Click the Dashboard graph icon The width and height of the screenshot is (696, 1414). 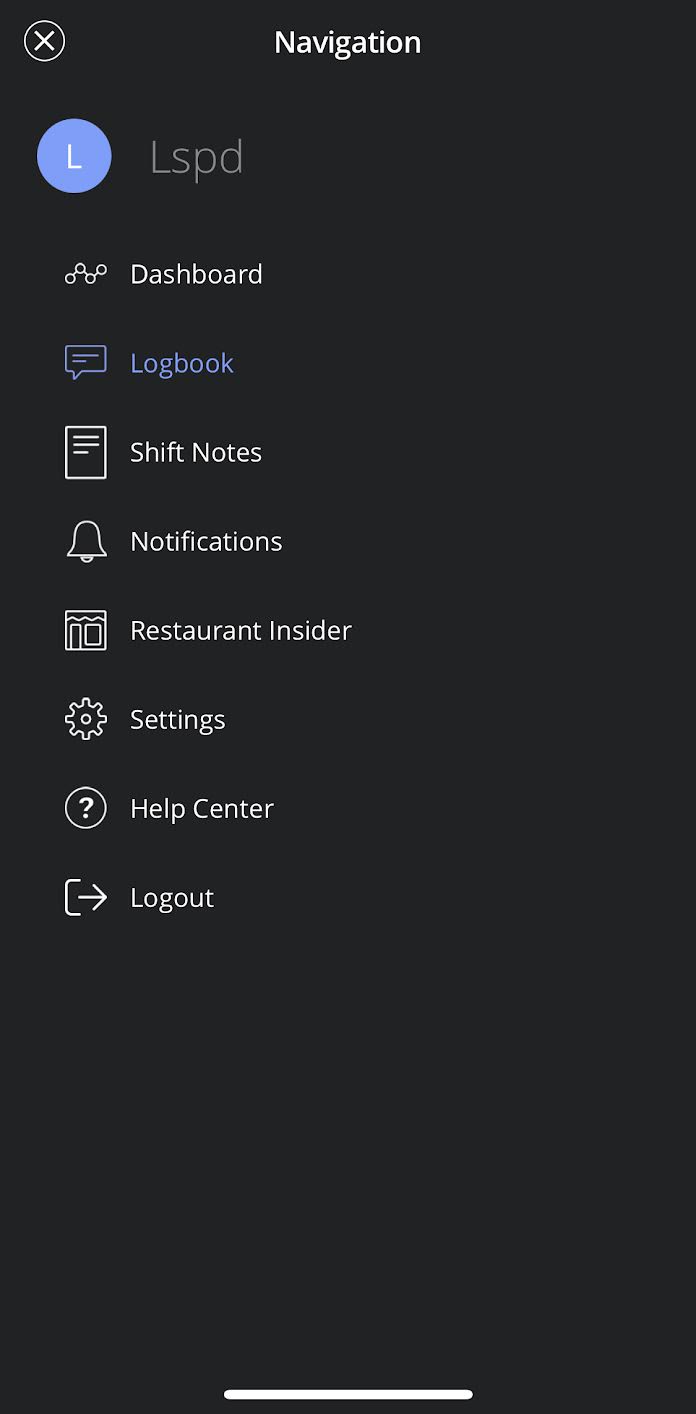86,274
